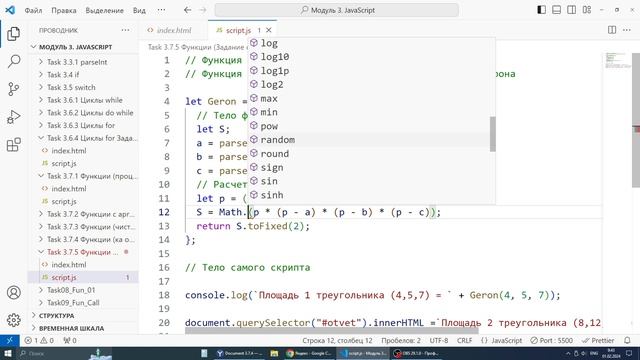Viewport: 640px width, 360px height.
Task: Expand the Task 3.3.1 parseInt folder
Action: coord(77,62)
